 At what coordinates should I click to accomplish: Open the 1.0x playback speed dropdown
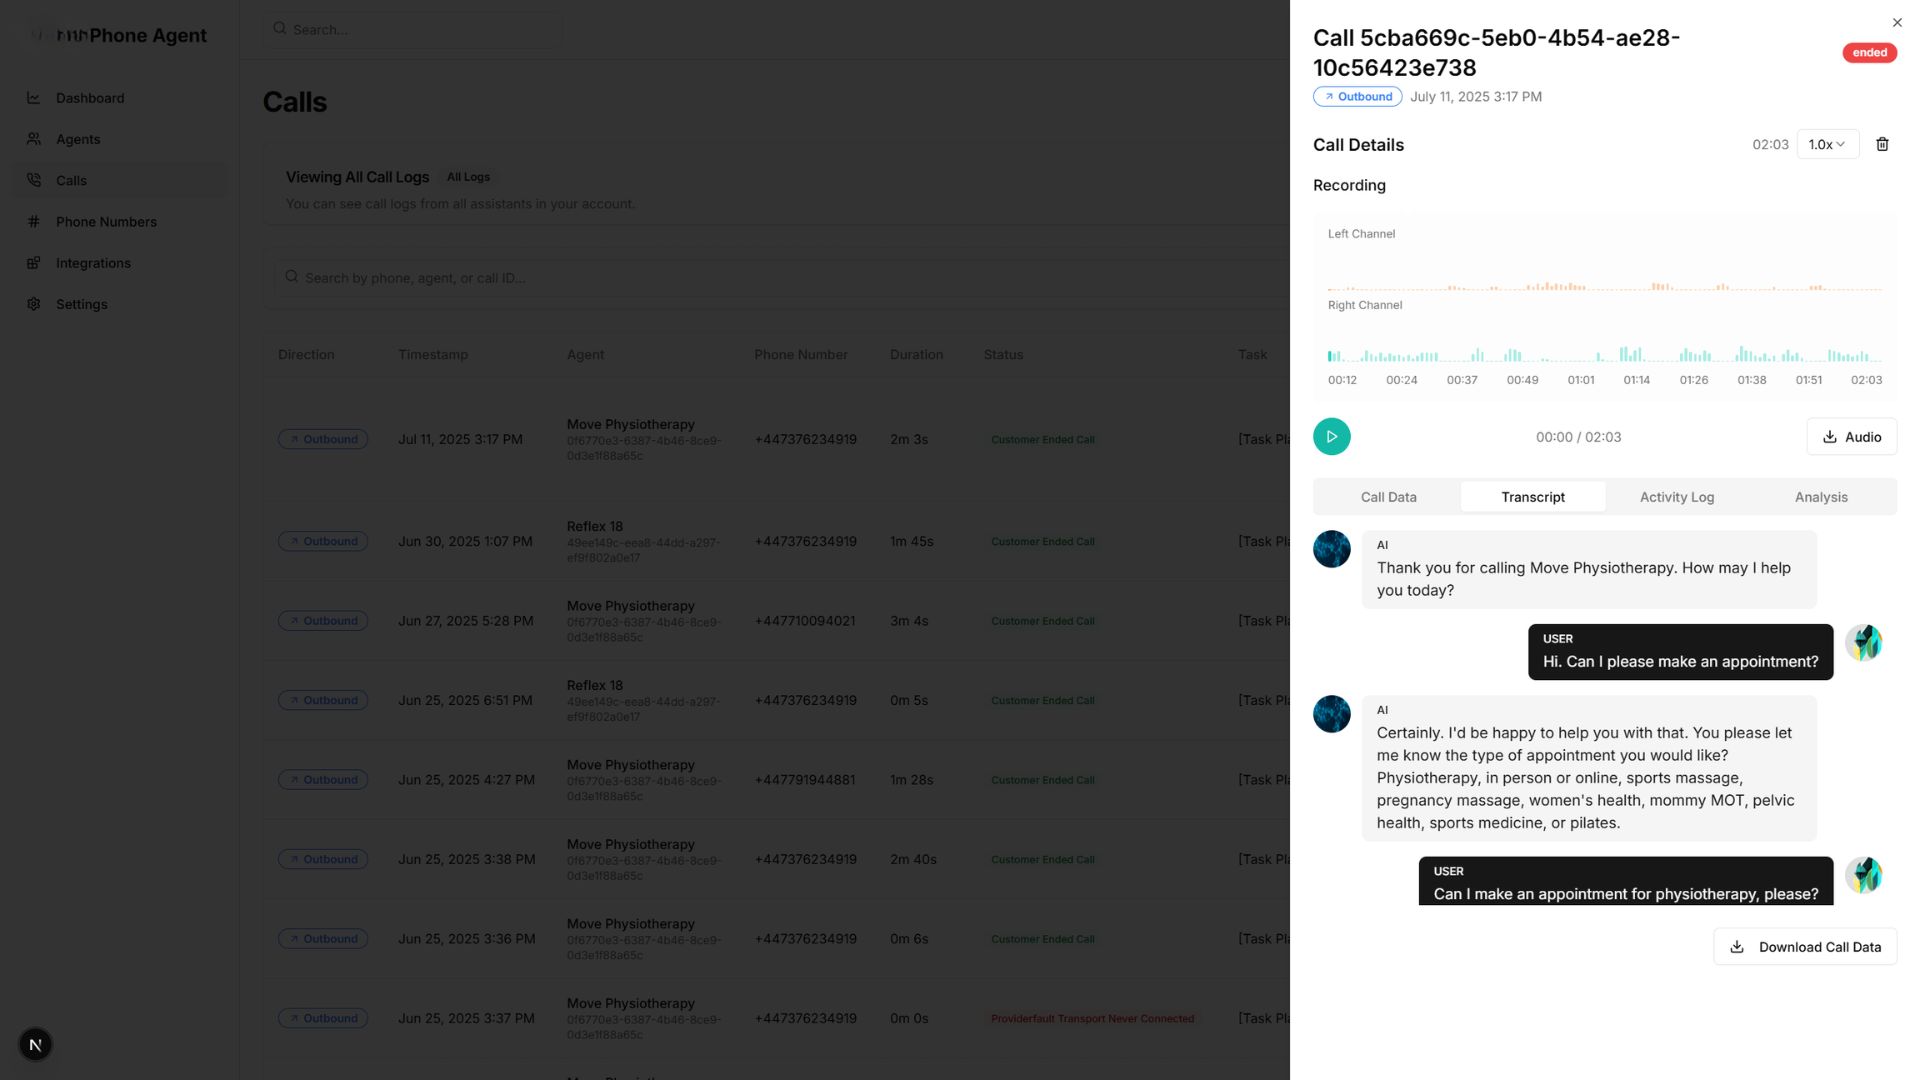point(1827,144)
